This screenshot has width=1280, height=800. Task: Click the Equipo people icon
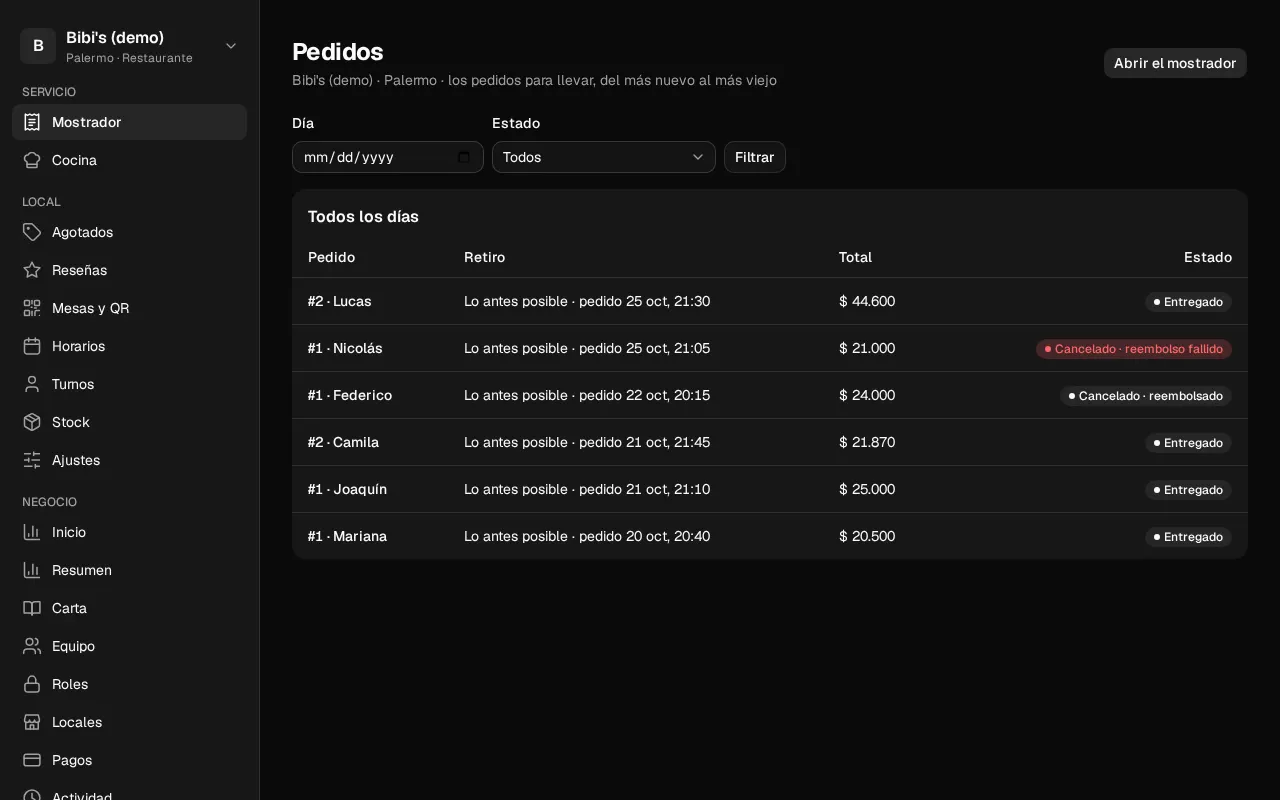pos(32,646)
